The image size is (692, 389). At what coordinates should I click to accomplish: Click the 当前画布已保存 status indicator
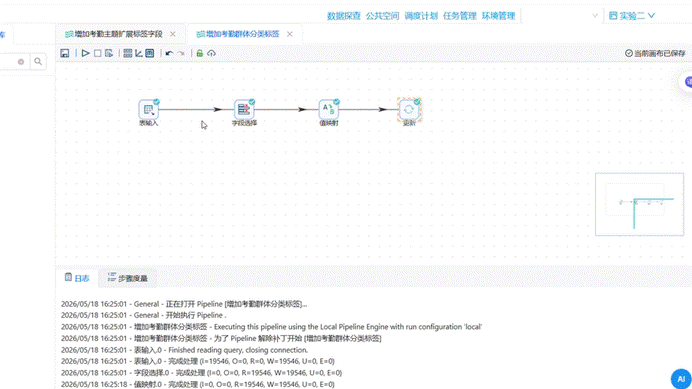pos(655,53)
